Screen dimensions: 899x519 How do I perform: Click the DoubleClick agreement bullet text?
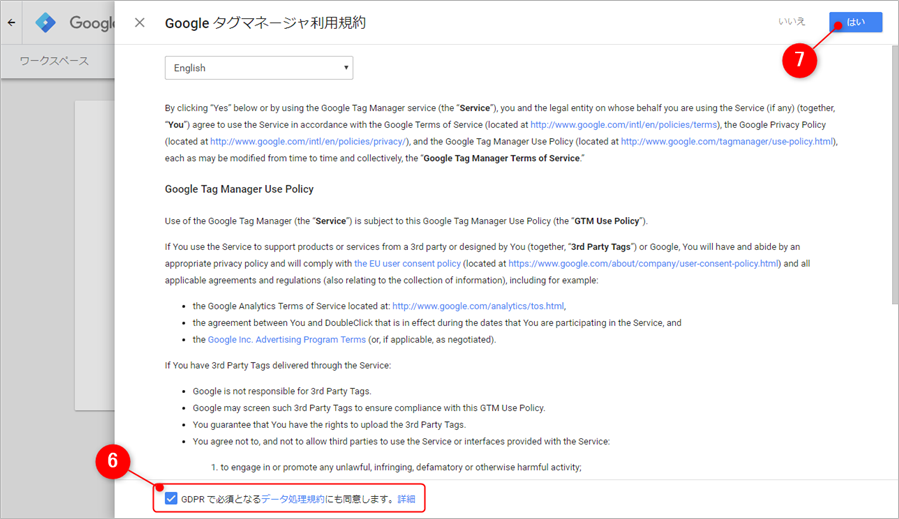437,323
